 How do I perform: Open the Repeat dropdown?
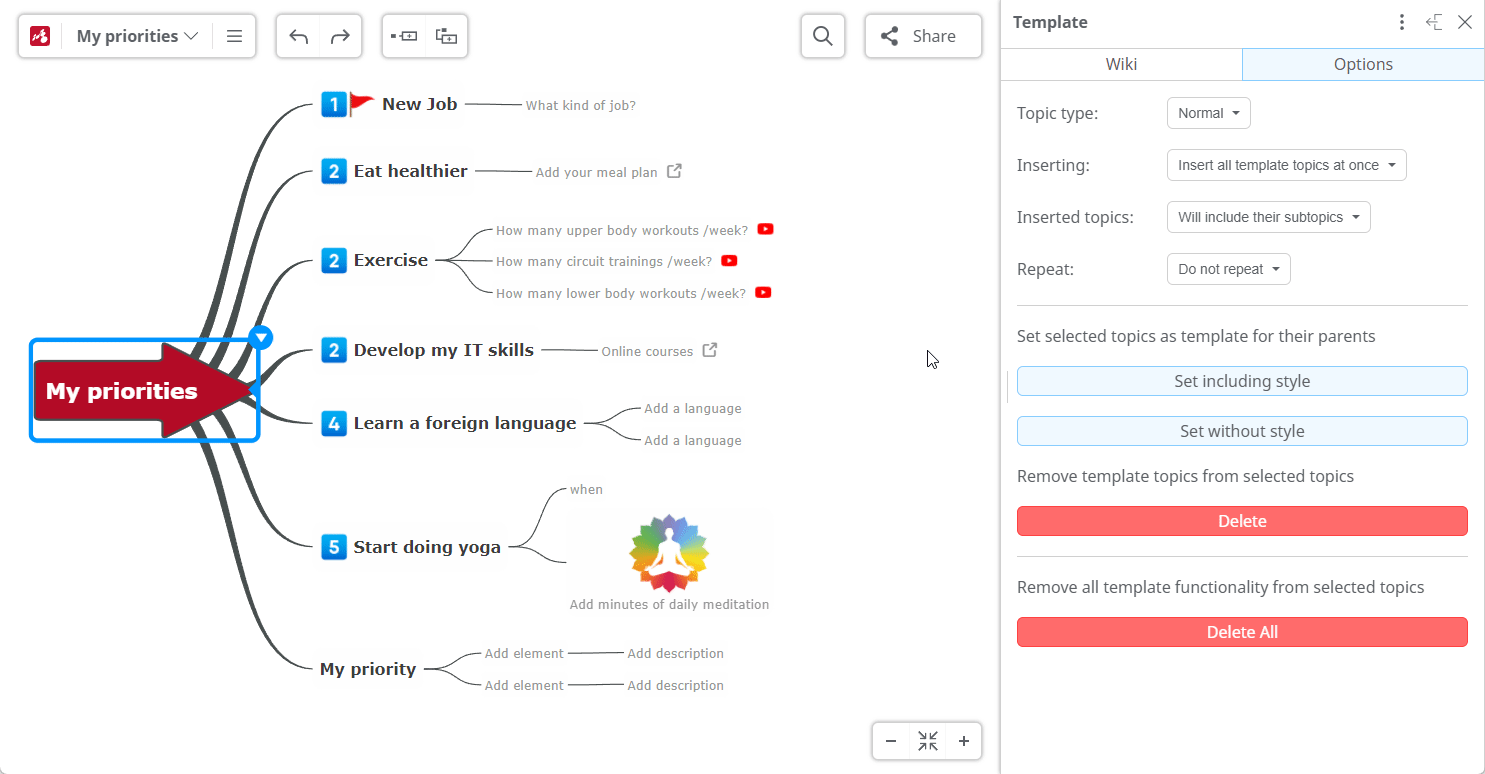pyautogui.click(x=1228, y=269)
